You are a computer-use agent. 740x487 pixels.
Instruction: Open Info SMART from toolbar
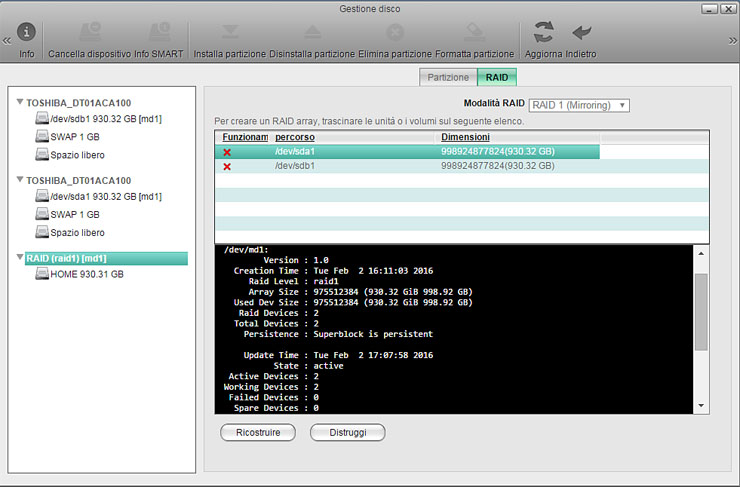pos(158,33)
